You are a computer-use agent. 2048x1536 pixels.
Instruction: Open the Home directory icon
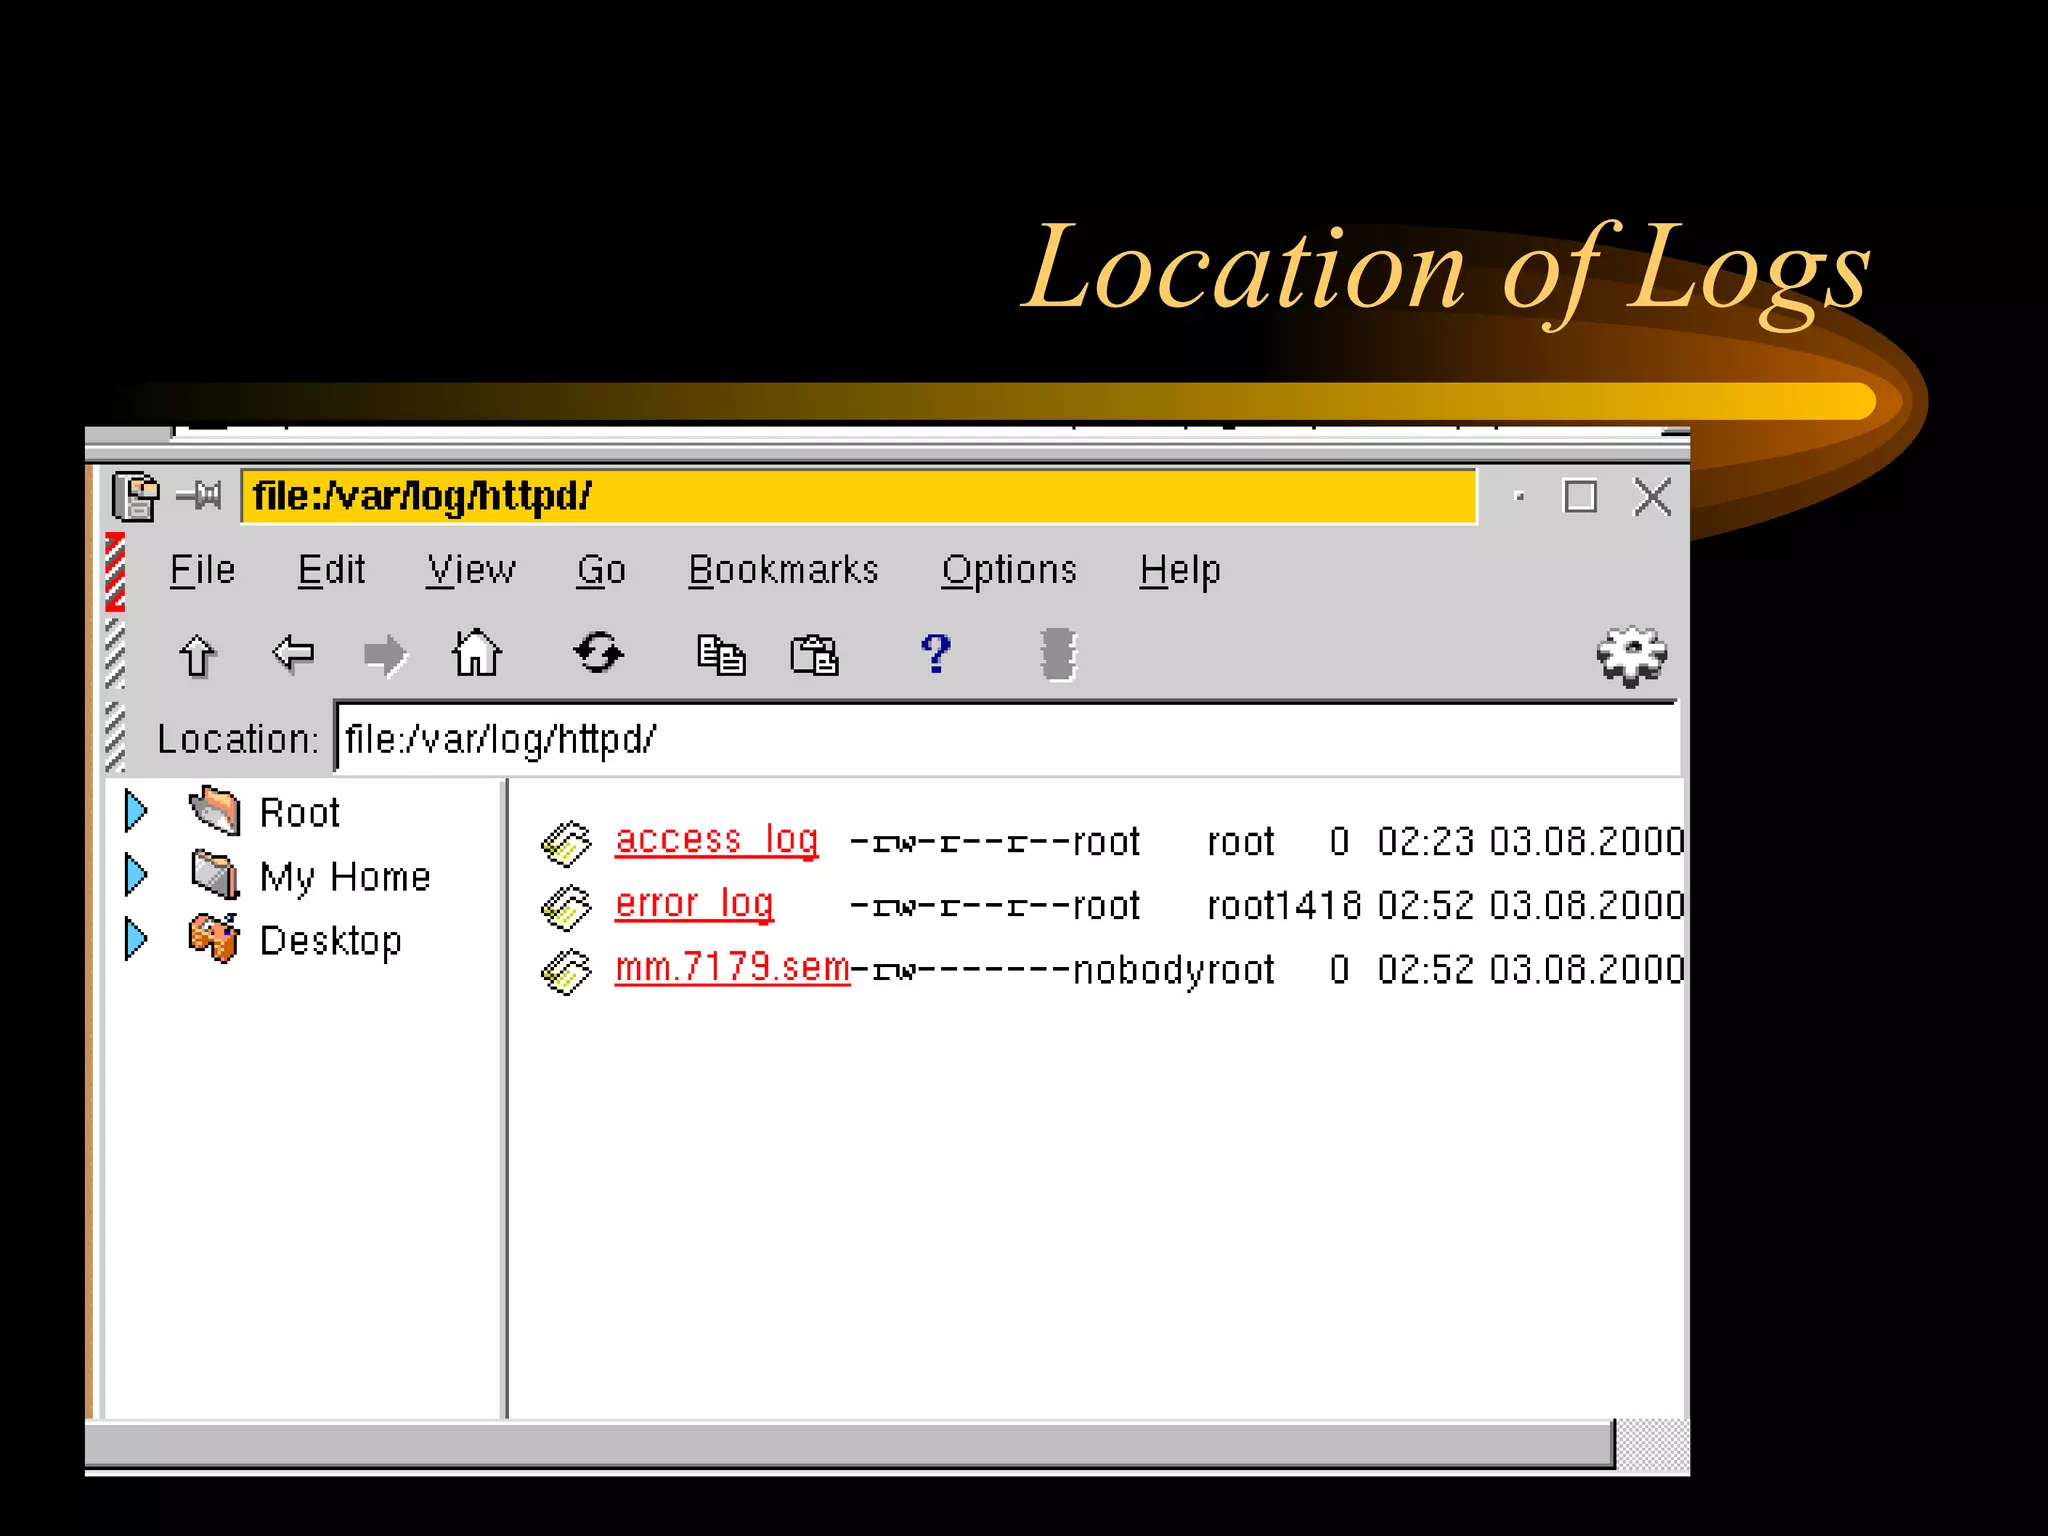click(477, 653)
